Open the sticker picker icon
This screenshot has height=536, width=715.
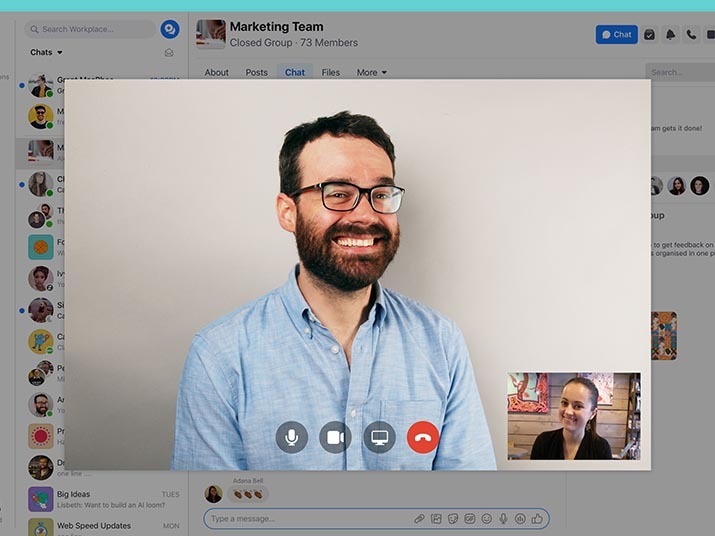[453, 519]
